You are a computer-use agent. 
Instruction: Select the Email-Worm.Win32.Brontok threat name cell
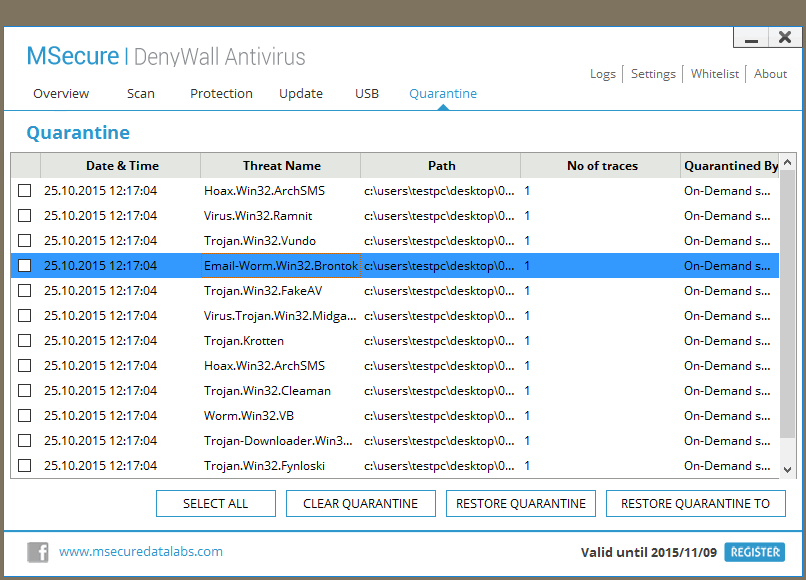(x=281, y=266)
